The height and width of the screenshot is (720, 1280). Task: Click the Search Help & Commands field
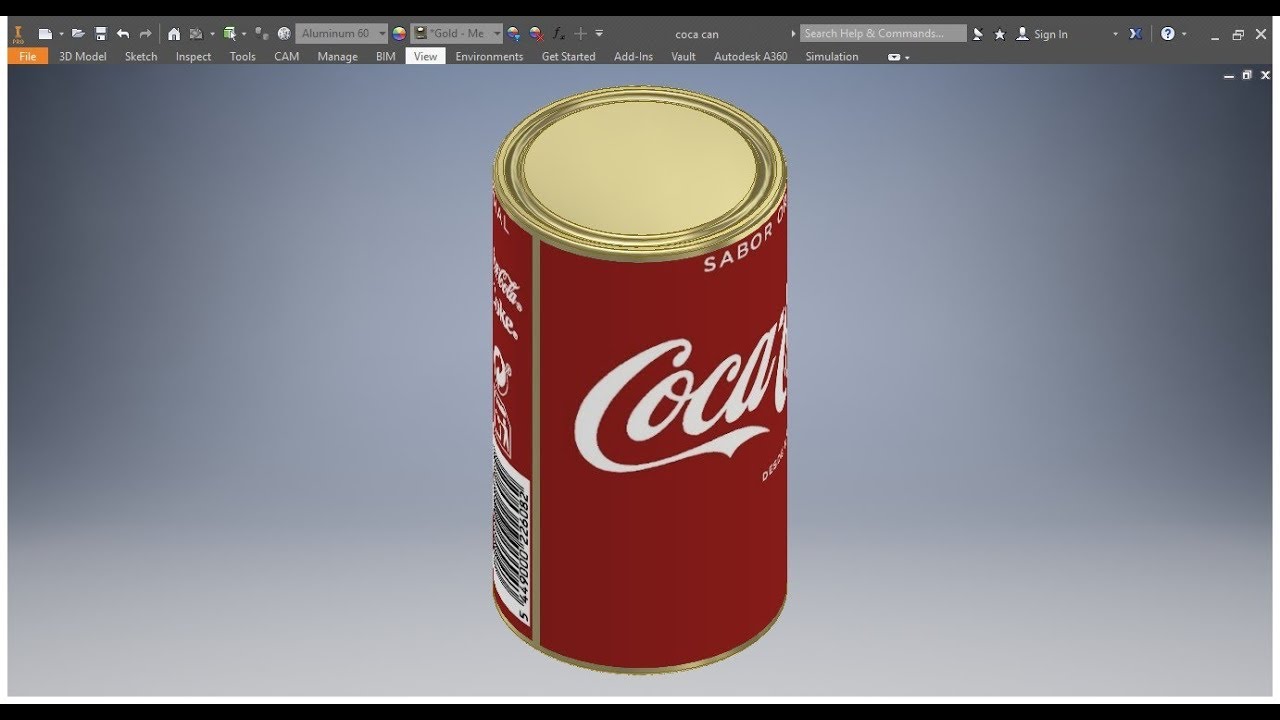(x=883, y=34)
